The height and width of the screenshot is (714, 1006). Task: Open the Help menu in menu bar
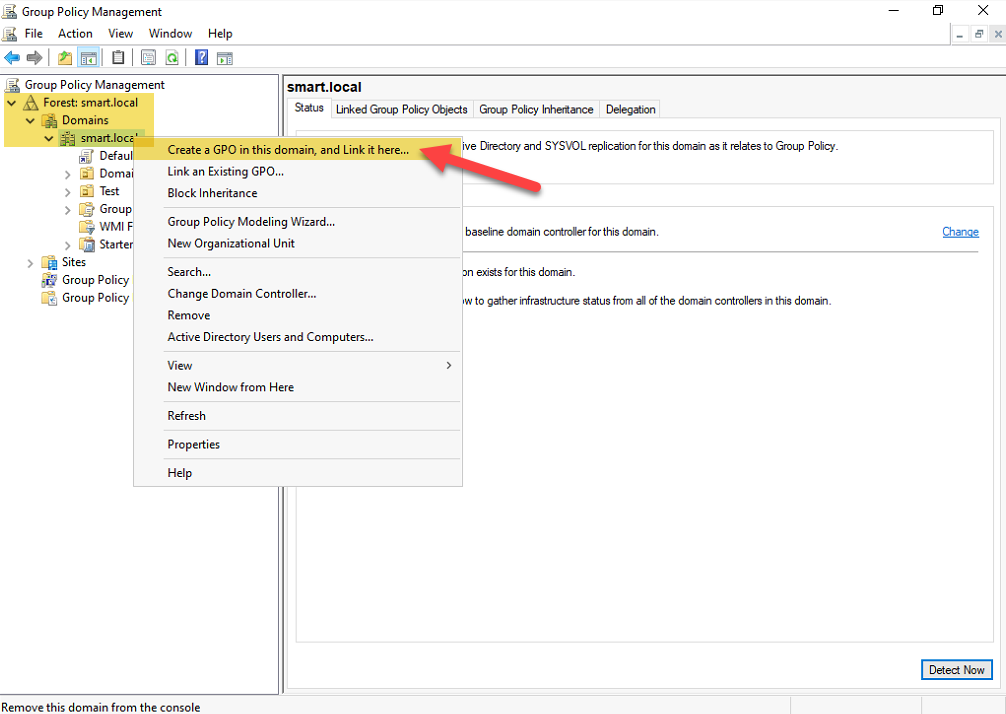220,33
